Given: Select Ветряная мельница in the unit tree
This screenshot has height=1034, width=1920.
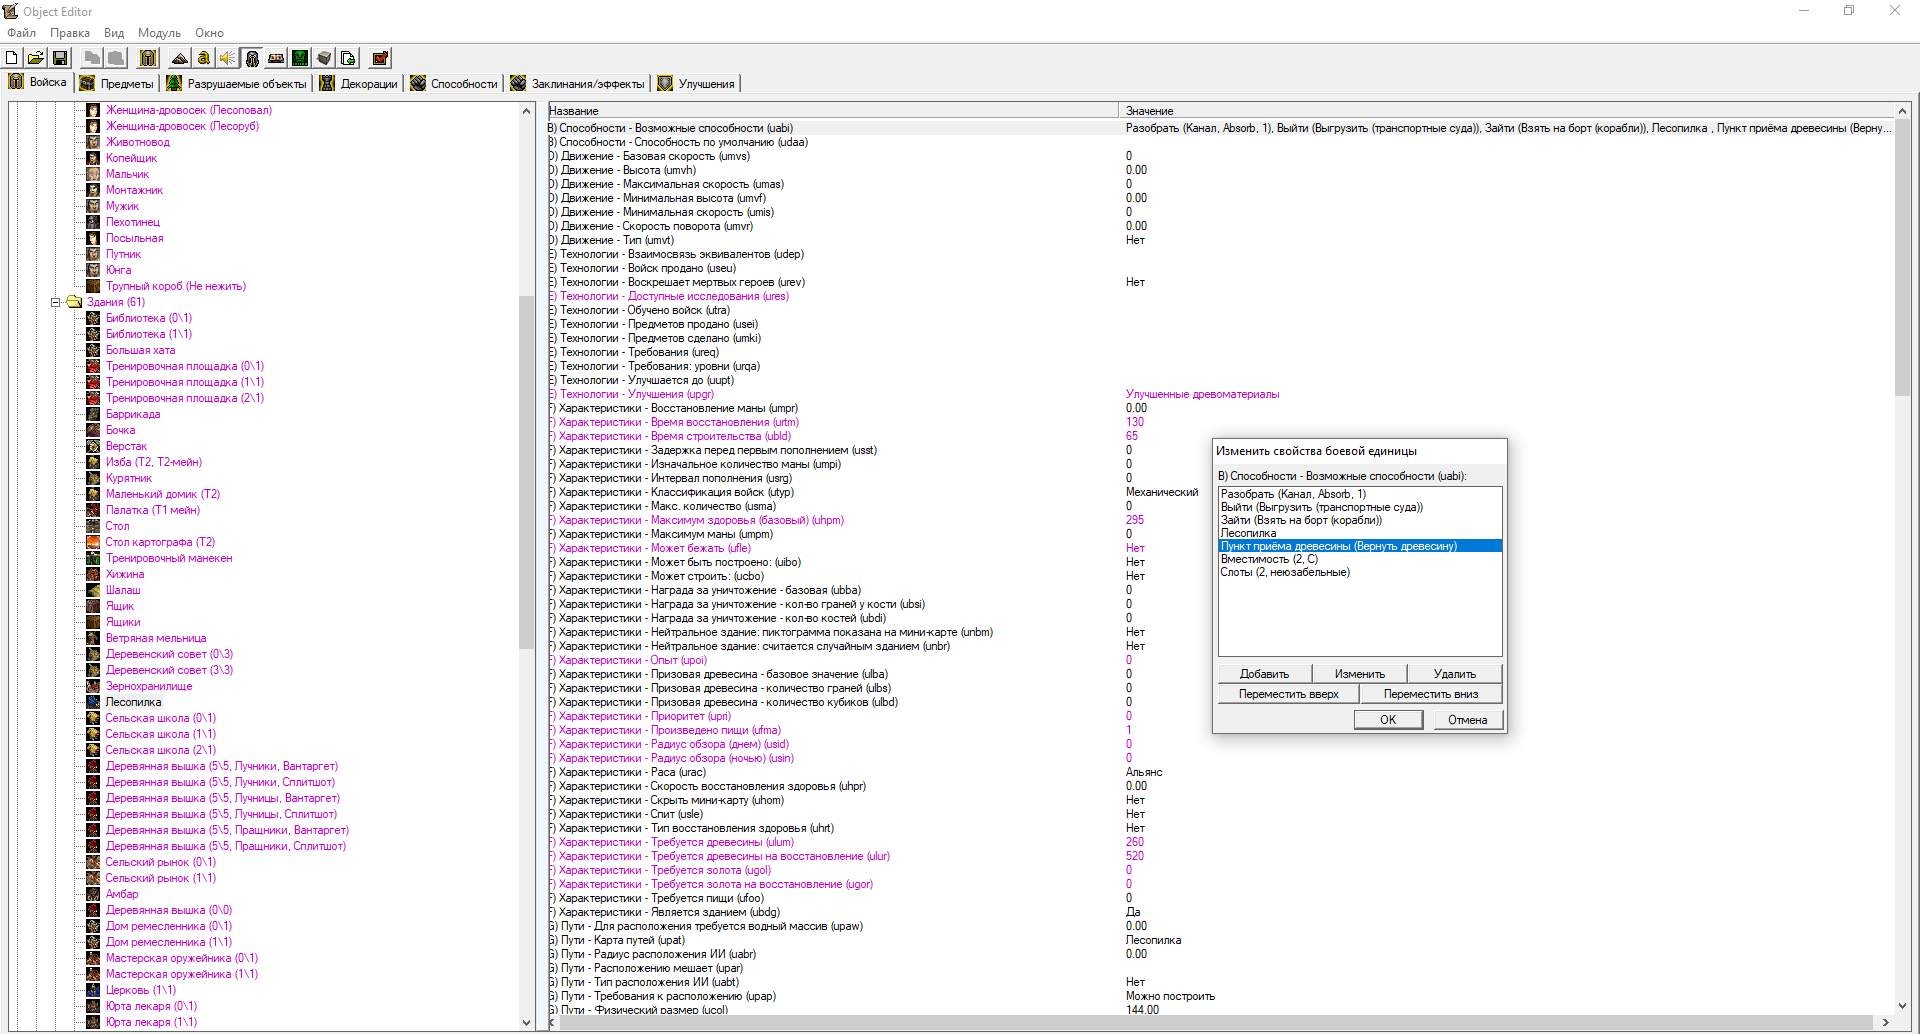Looking at the screenshot, I should pyautogui.click(x=156, y=638).
